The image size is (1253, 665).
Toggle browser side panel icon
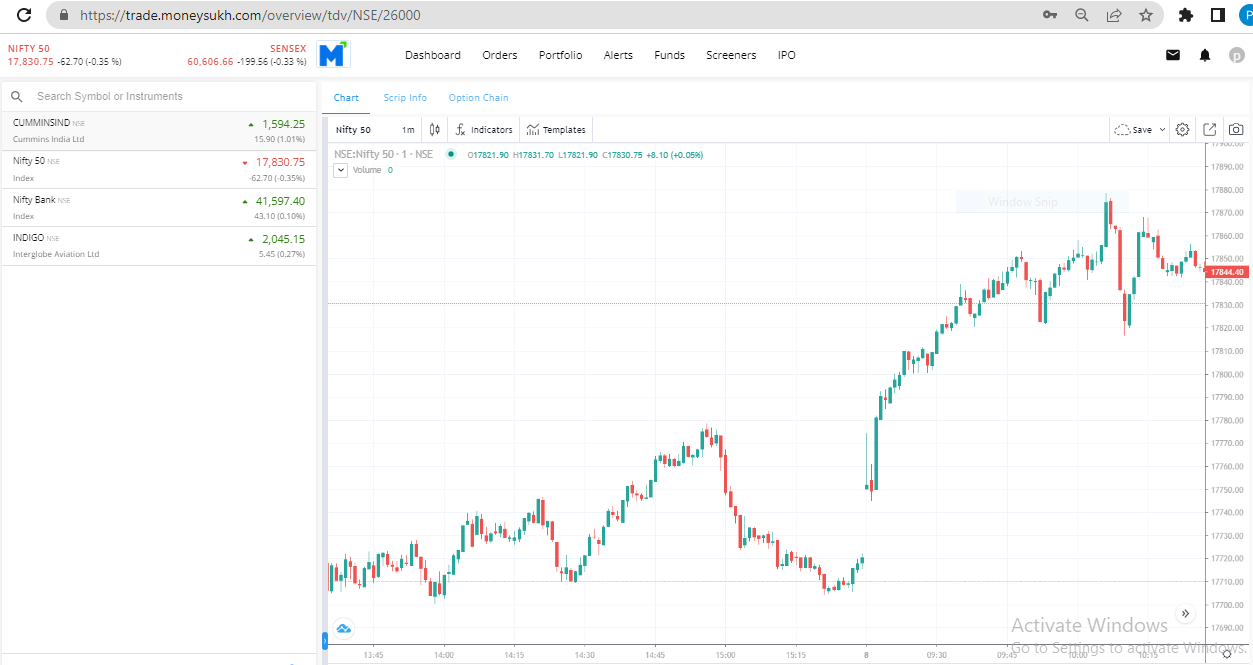point(1218,15)
